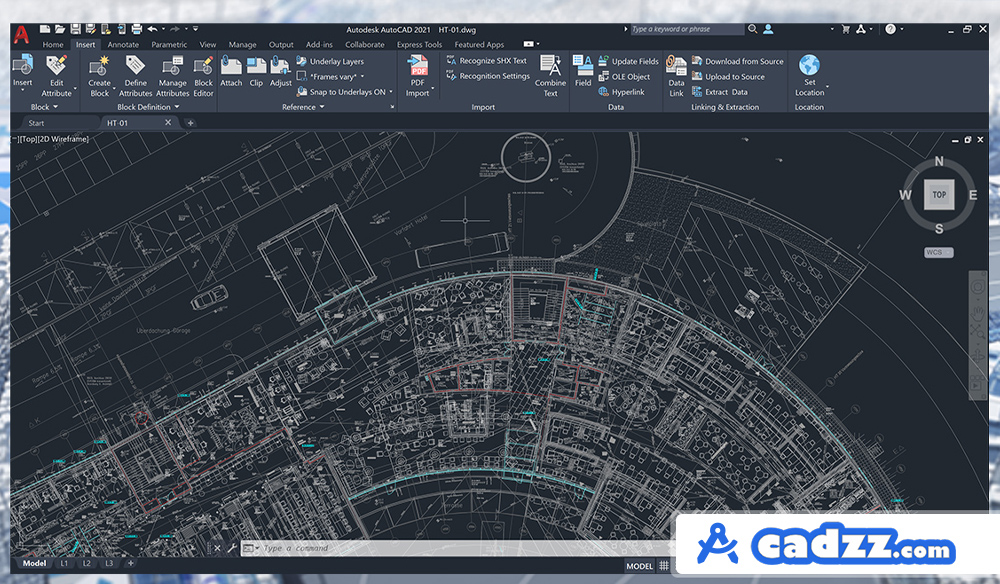Click the Insert block tool

(22, 70)
